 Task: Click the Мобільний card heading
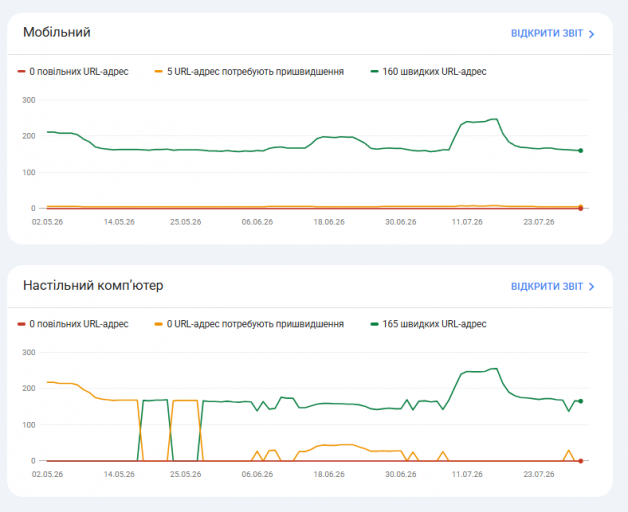[56, 32]
